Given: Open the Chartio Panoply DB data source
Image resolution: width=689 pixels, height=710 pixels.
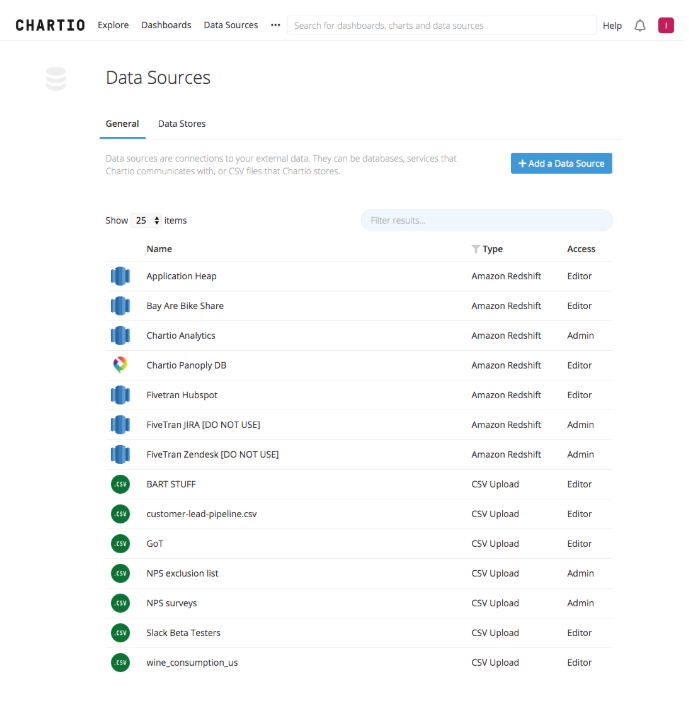Looking at the screenshot, I should tap(187, 365).
